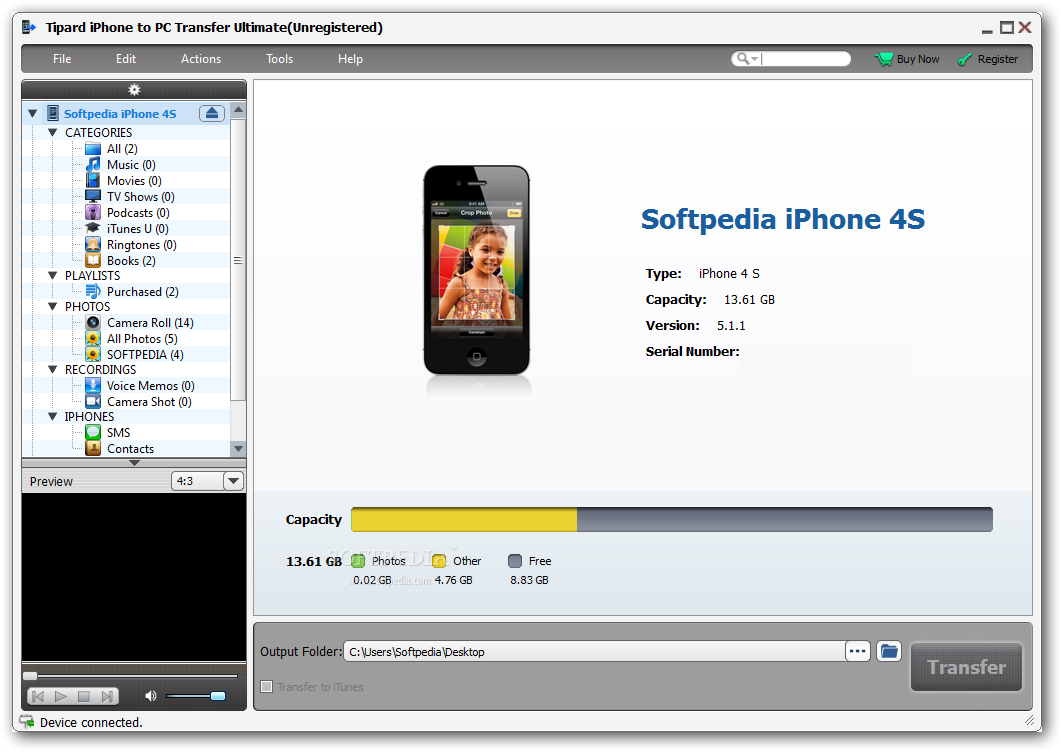Collapse the PHOTOS tree section

point(52,307)
